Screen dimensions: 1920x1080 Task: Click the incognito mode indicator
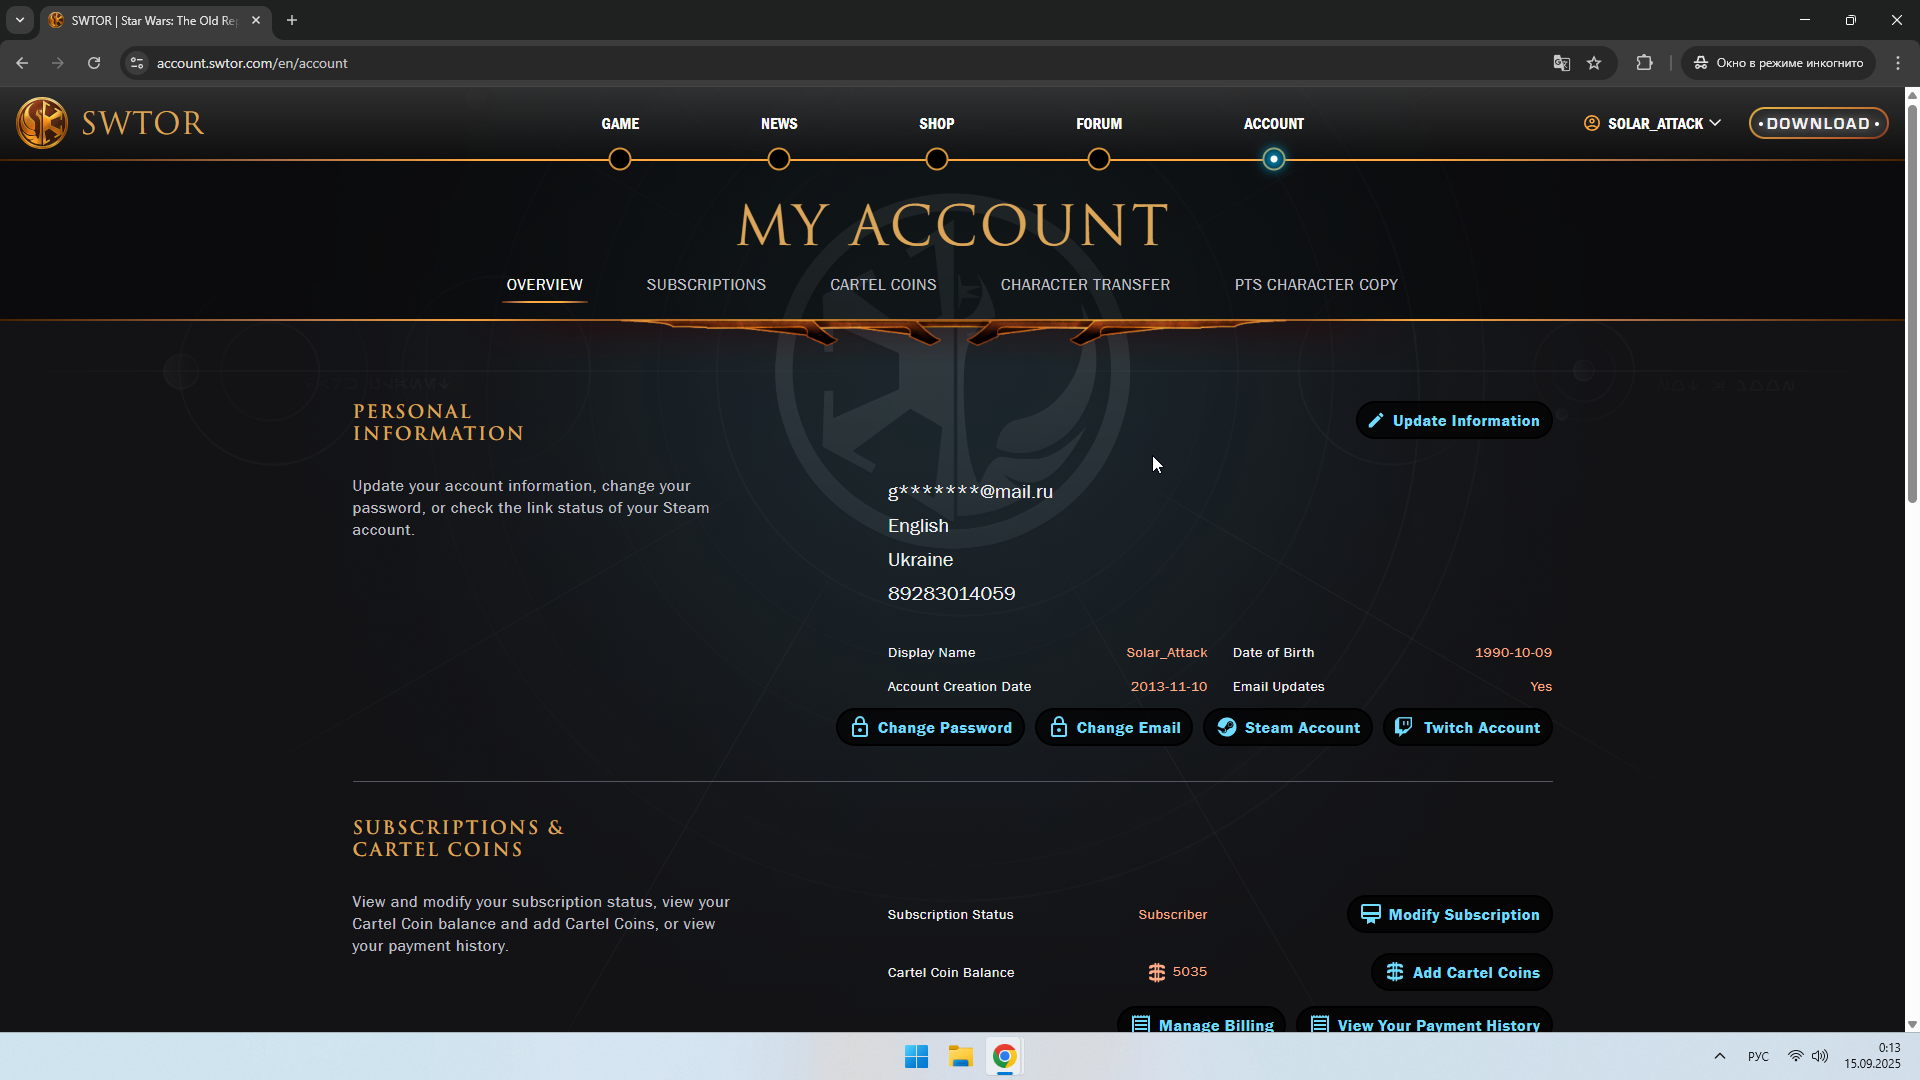tap(1779, 63)
